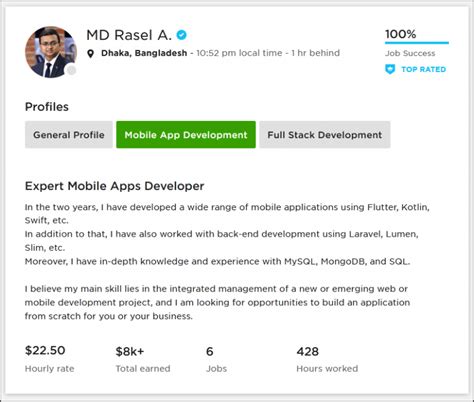Click the line mentioning MySQL, MongoDB, and SQL
This screenshot has width=474, height=402.
click(217, 261)
